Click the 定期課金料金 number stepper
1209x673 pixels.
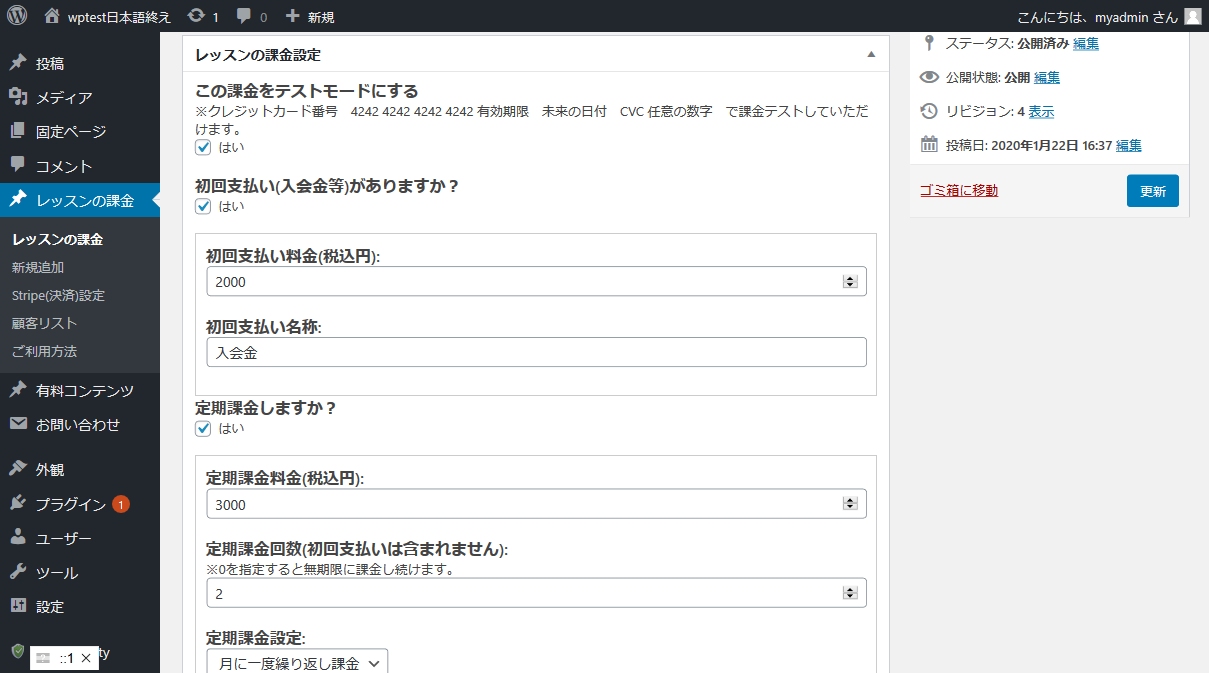[x=850, y=504]
